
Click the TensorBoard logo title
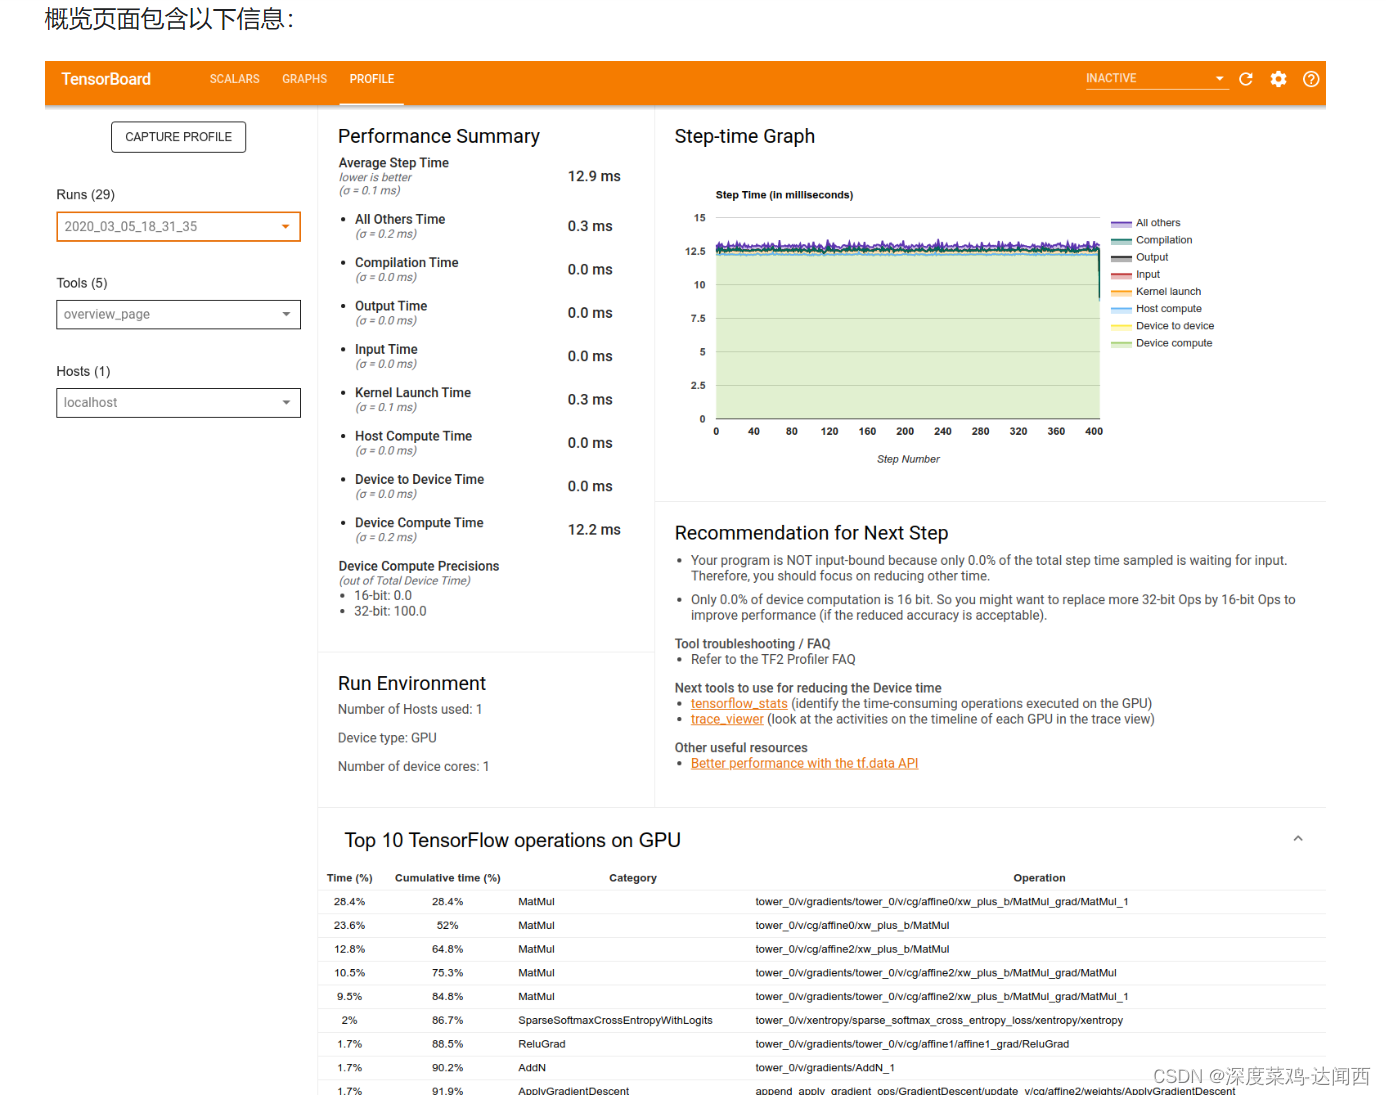[106, 79]
